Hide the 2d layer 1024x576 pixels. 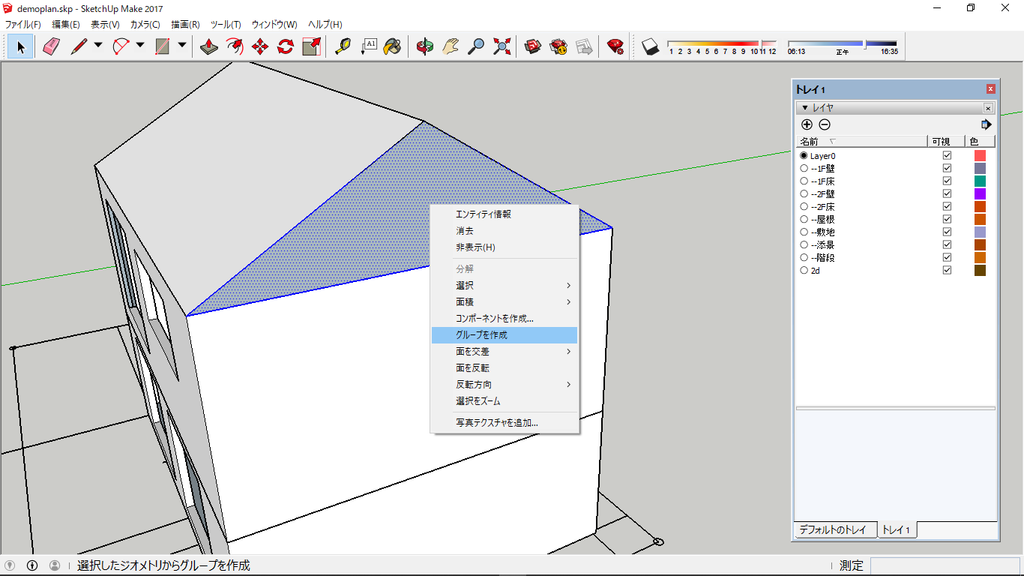947,270
